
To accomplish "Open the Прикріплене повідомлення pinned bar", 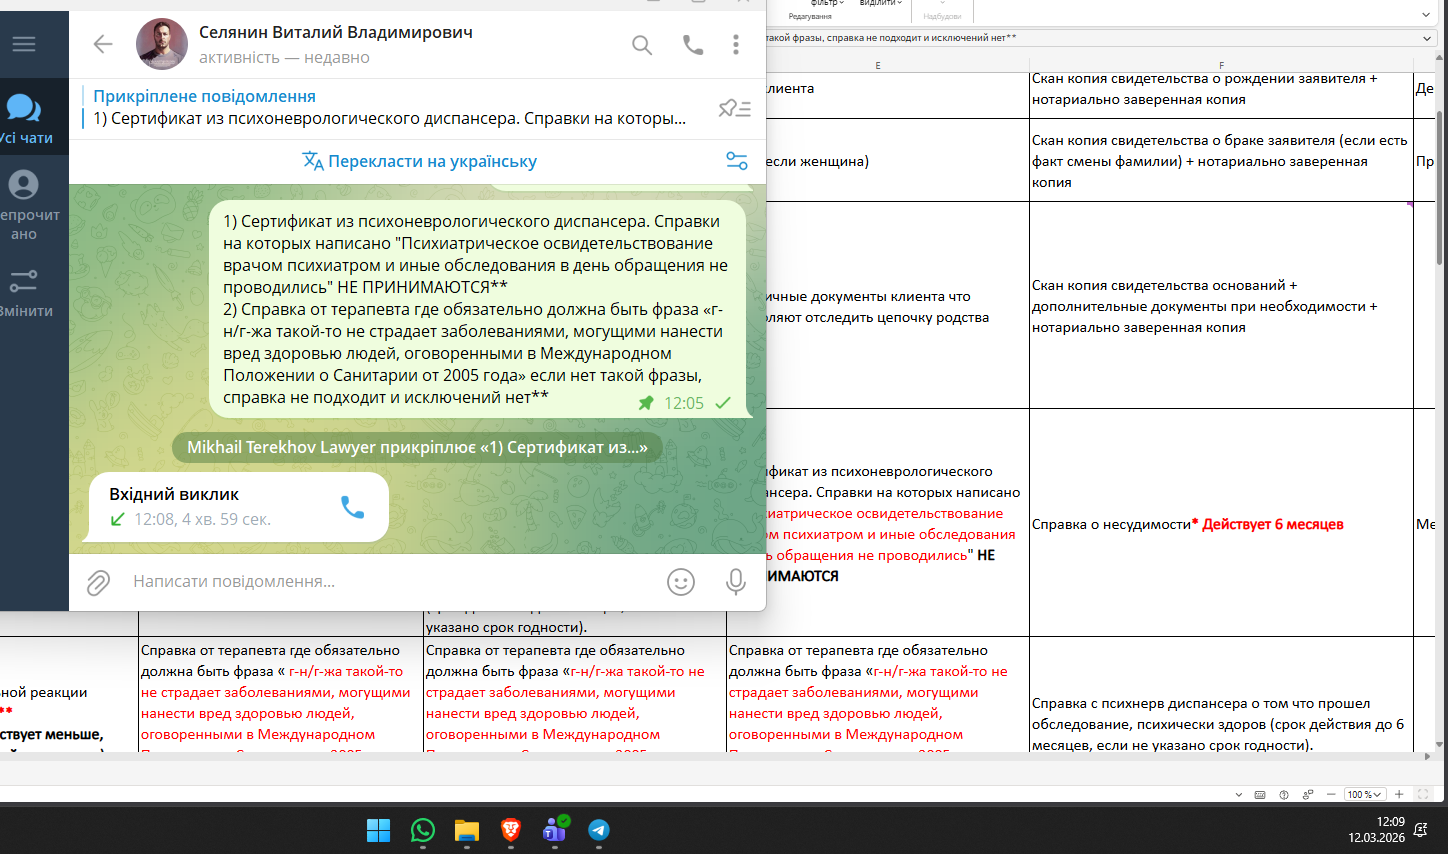I will tap(390, 108).
